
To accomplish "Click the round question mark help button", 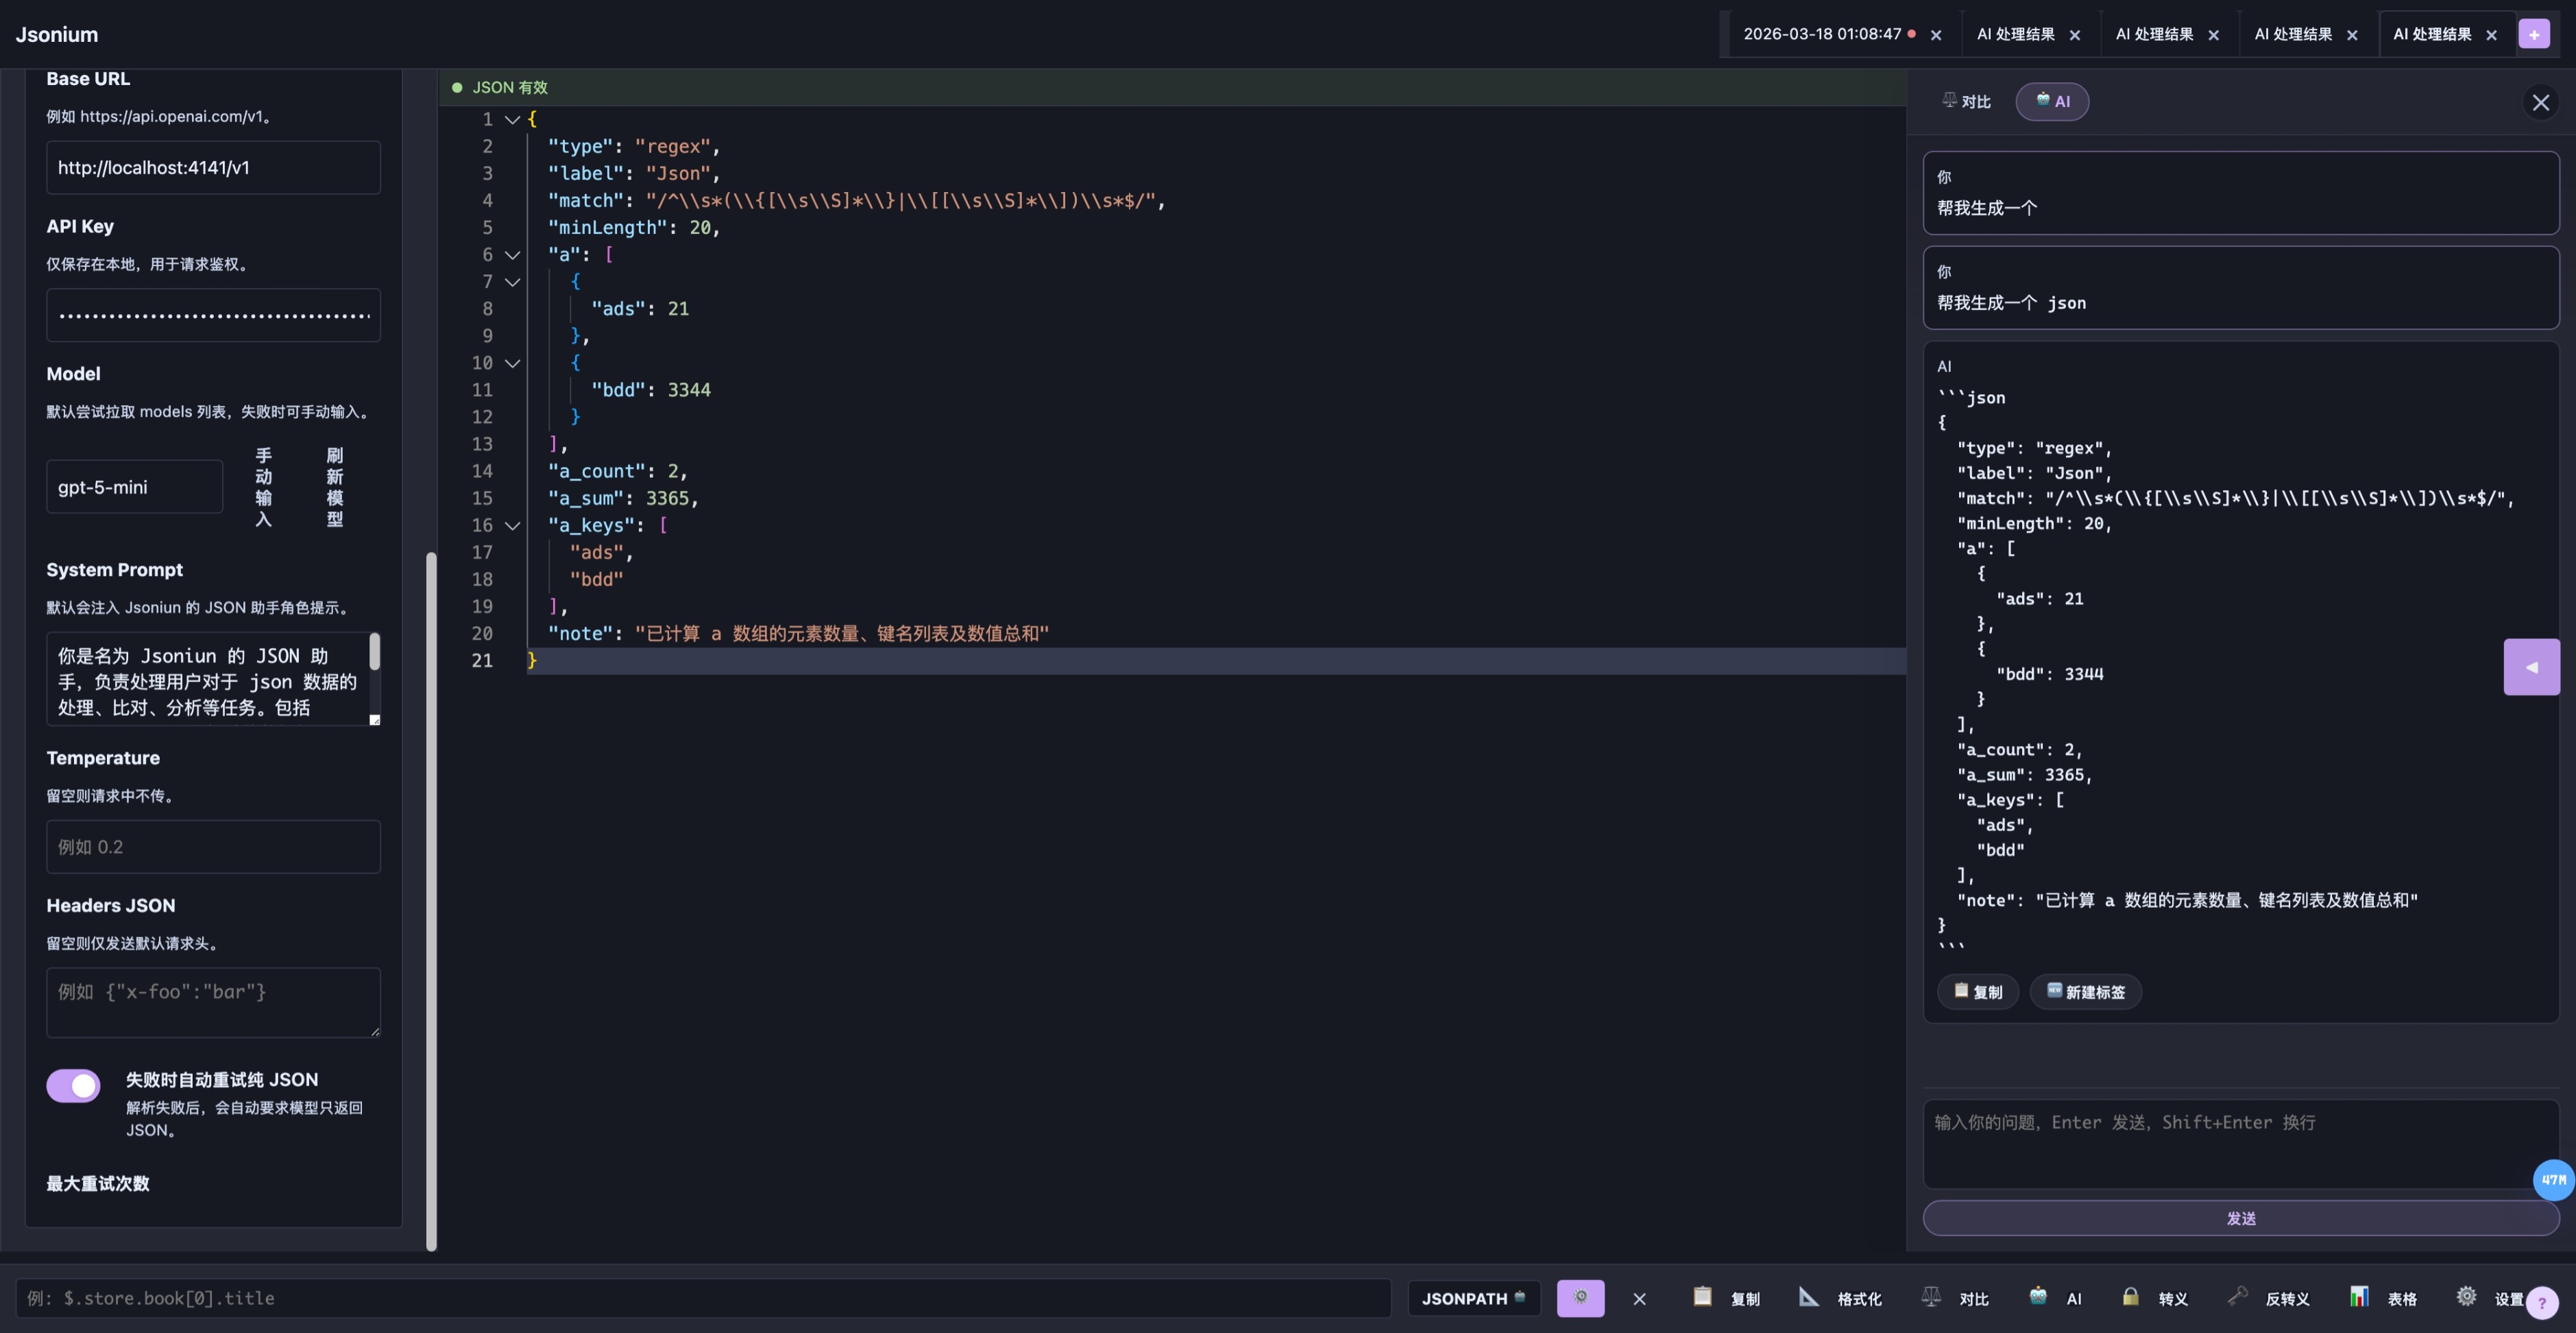I will pyautogui.click(x=2542, y=1302).
